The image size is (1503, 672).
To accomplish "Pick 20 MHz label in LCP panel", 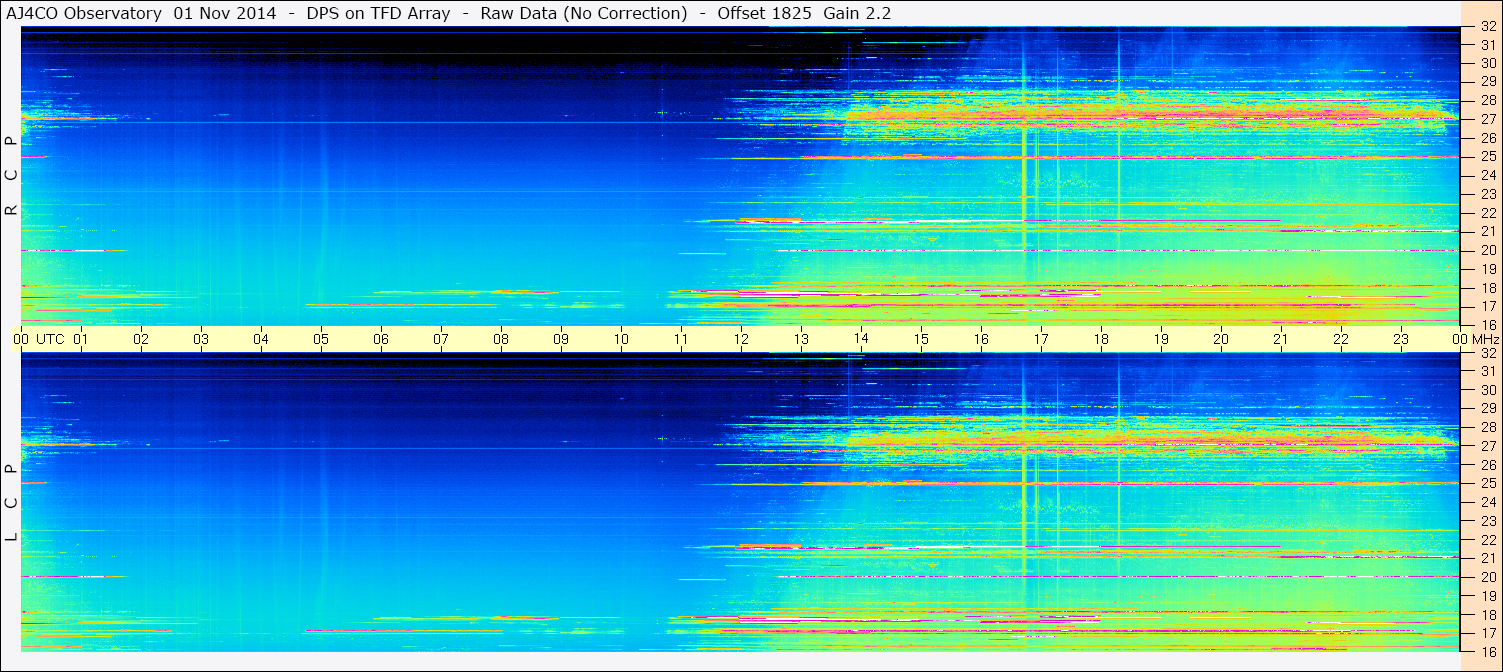I will pyautogui.click(x=1487, y=577).
